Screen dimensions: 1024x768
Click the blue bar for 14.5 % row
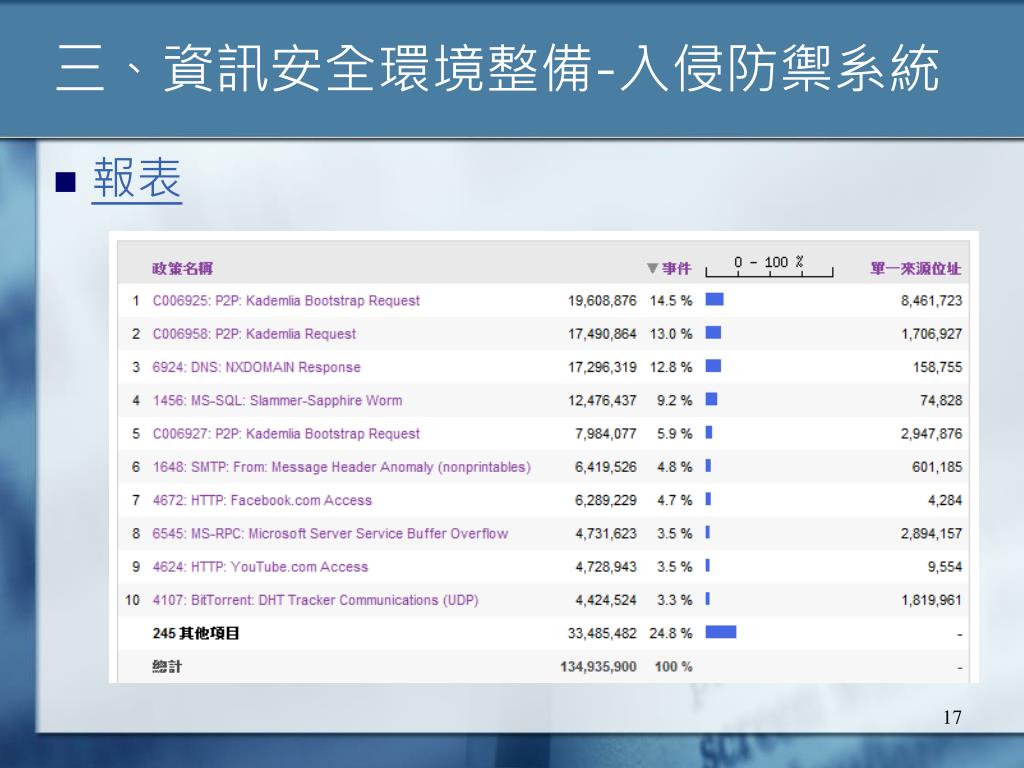click(x=714, y=299)
